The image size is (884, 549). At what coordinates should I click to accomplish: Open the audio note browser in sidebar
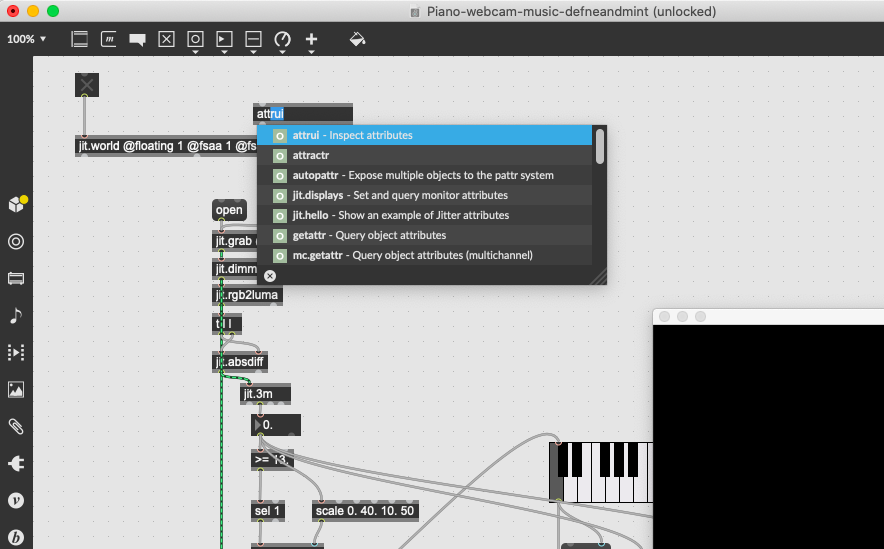[x=16, y=315]
